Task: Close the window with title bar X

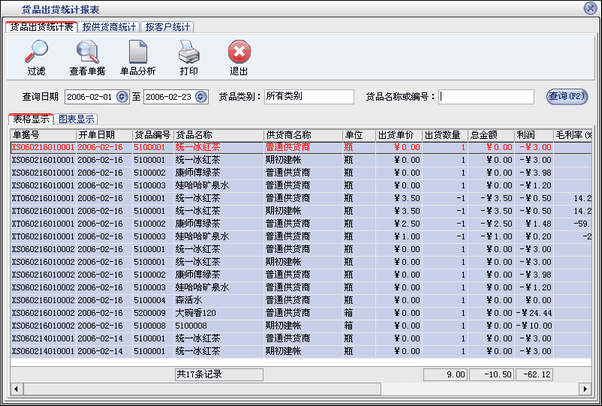Action: pyautogui.click(x=590, y=7)
